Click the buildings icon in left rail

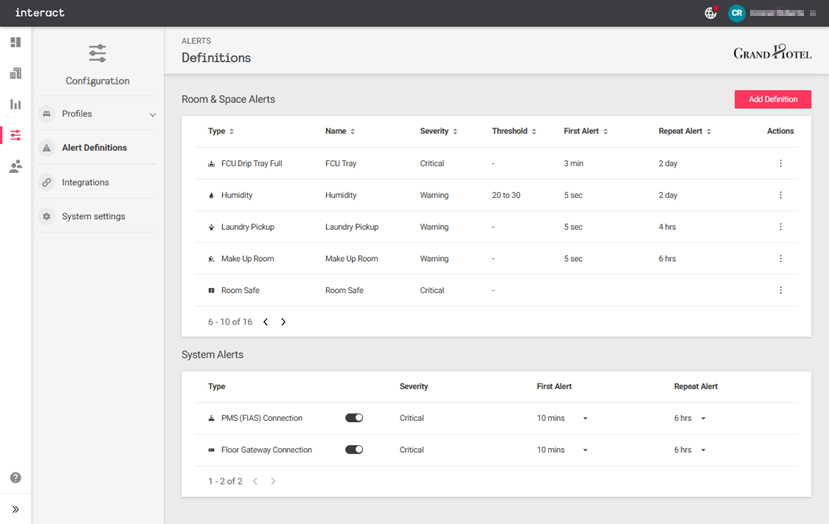(x=15, y=73)
